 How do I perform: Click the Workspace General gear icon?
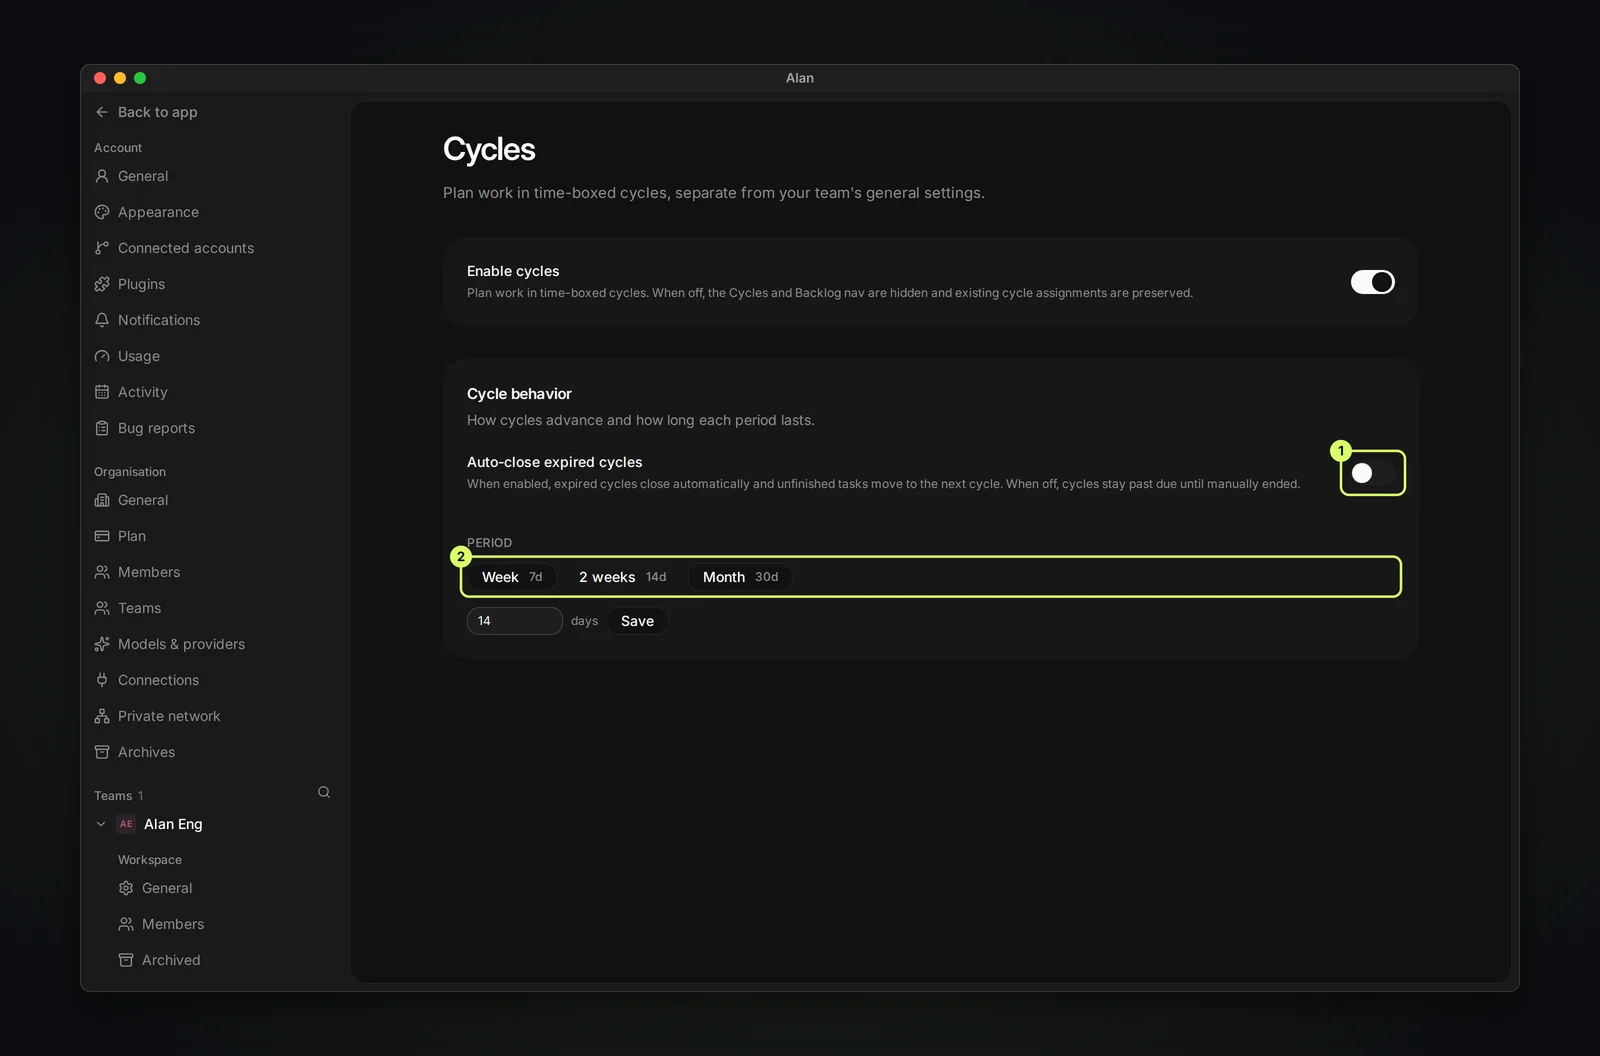pyautogui.click(x=126, y=888)
